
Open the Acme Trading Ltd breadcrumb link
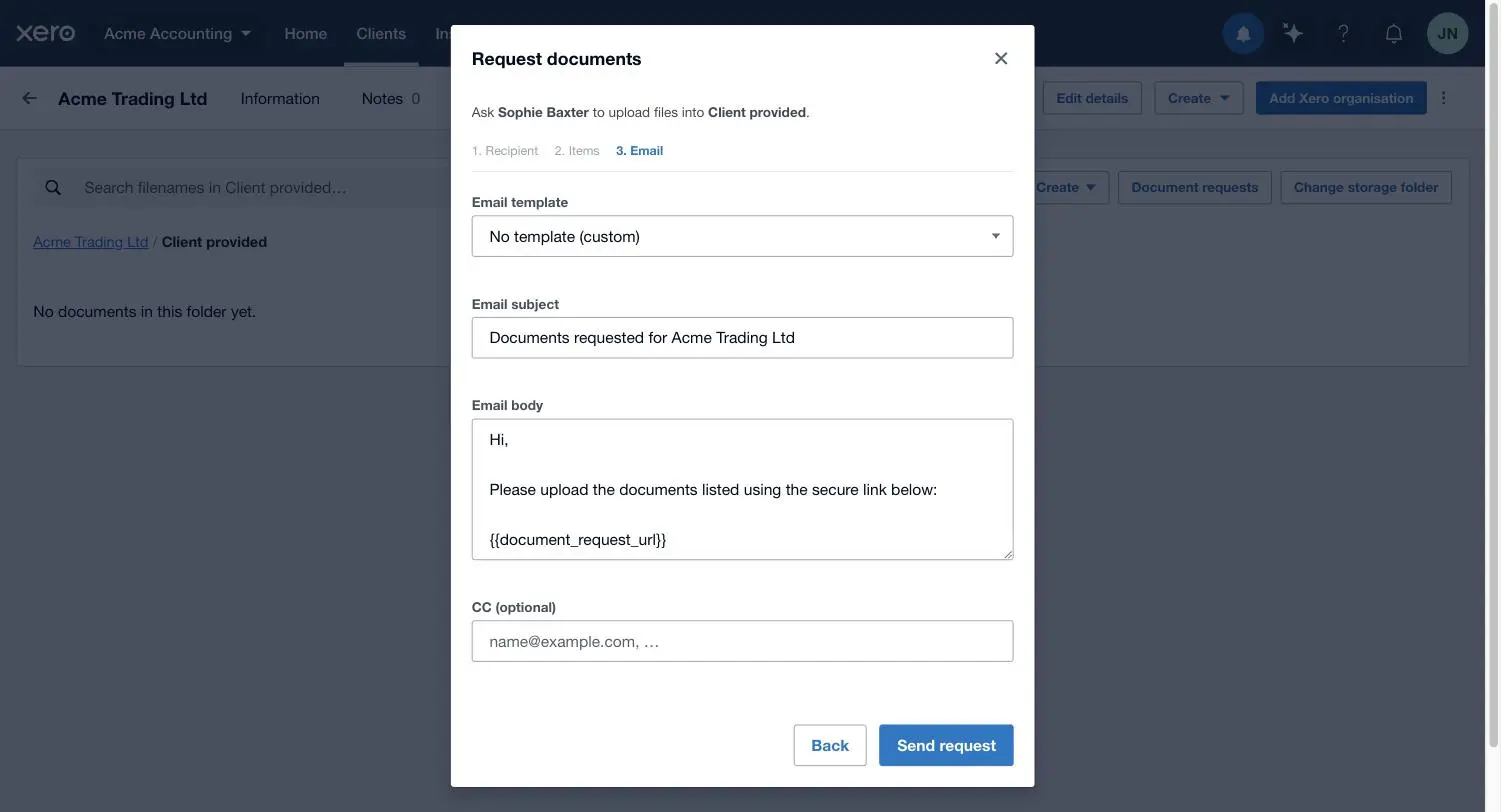click(x=90, y=242)
